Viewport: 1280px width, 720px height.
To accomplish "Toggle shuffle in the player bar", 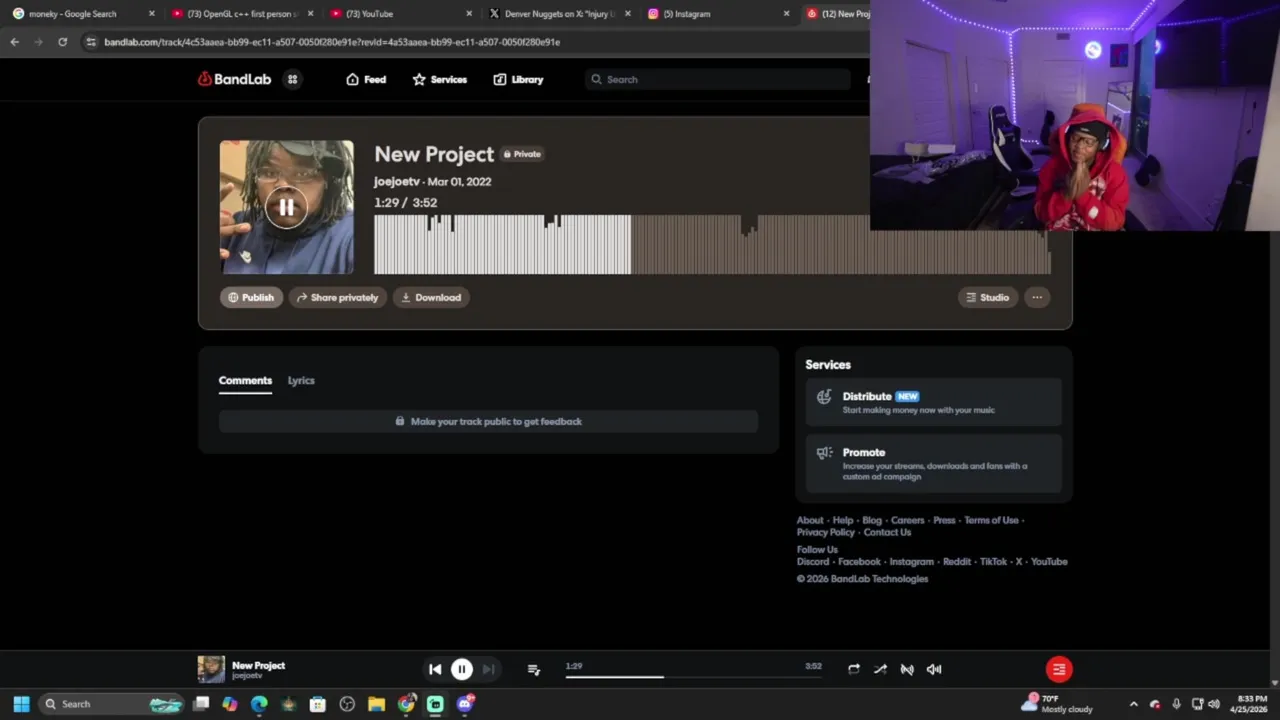I will pos(880,669).
